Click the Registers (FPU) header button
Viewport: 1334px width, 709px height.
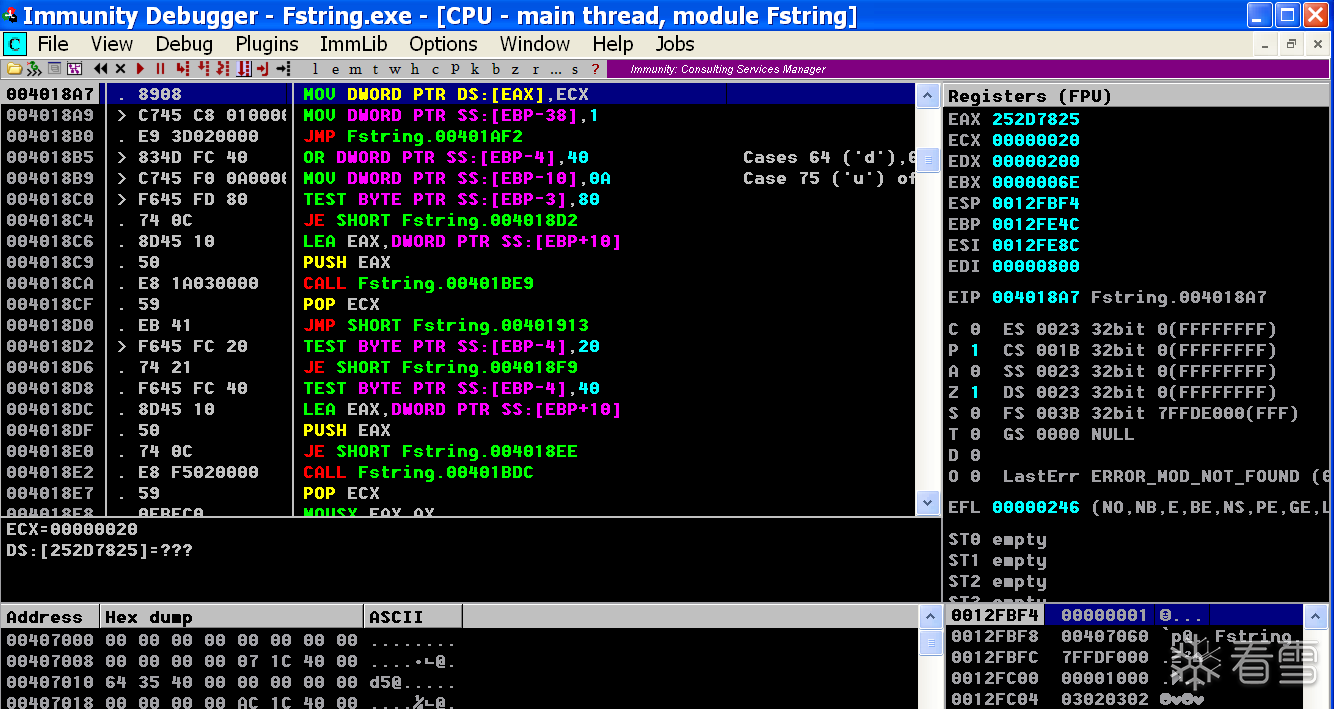(x=1137, y=96)
